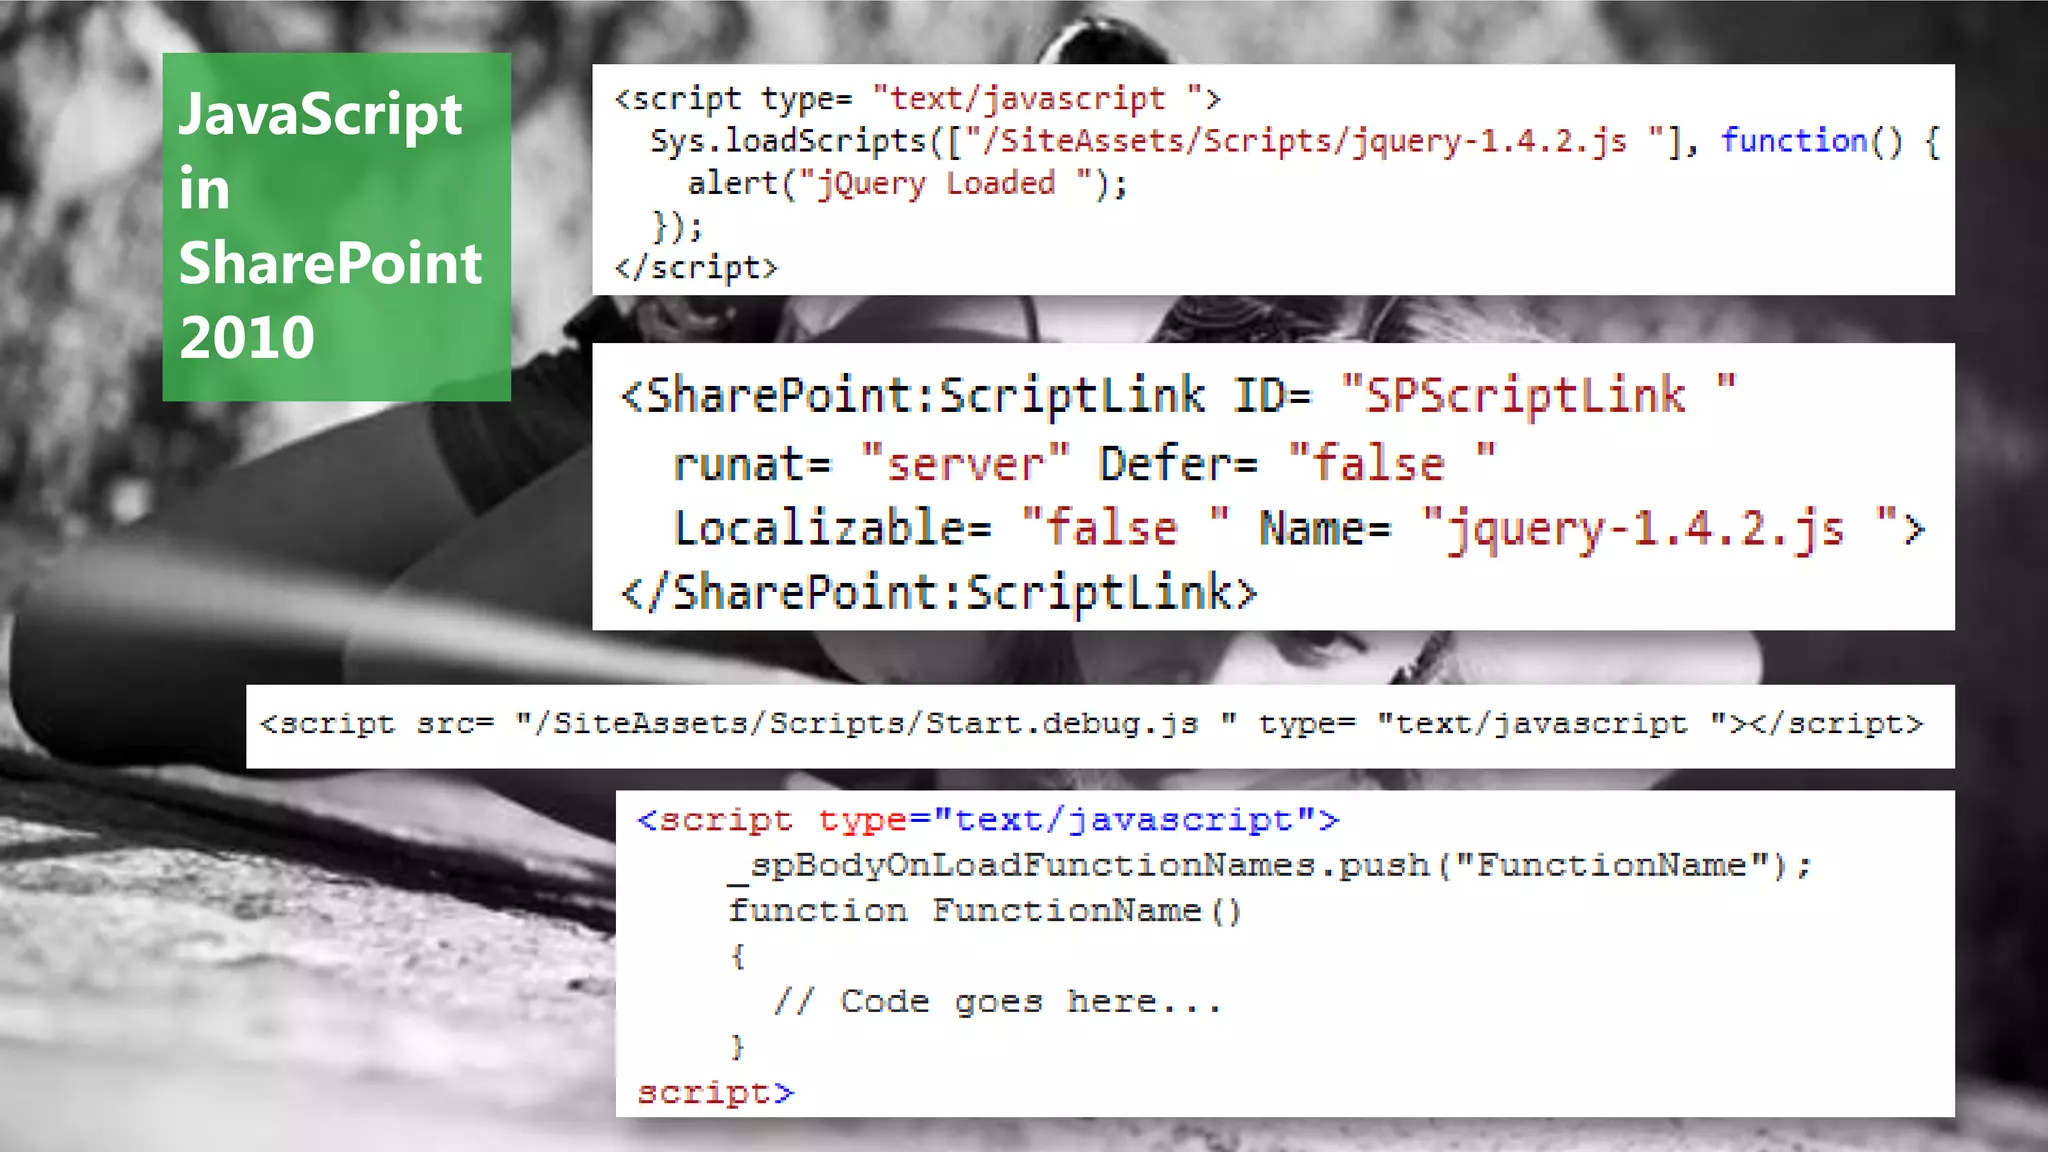Click the 'runat="server" Defer="false"' line
The image size is (2048, 1152).
click(x=1084, y=464)
